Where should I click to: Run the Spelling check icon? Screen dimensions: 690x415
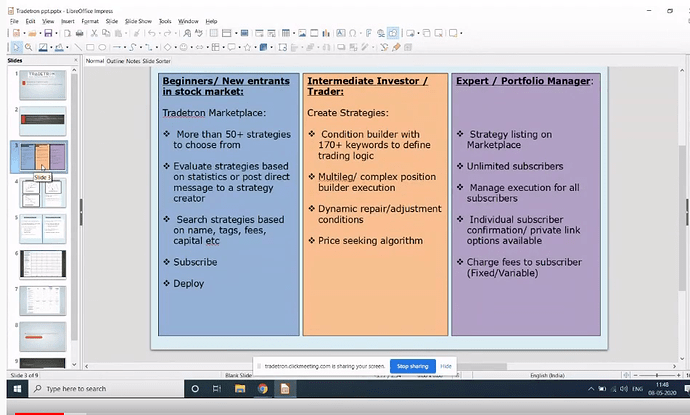coord(199,33)
